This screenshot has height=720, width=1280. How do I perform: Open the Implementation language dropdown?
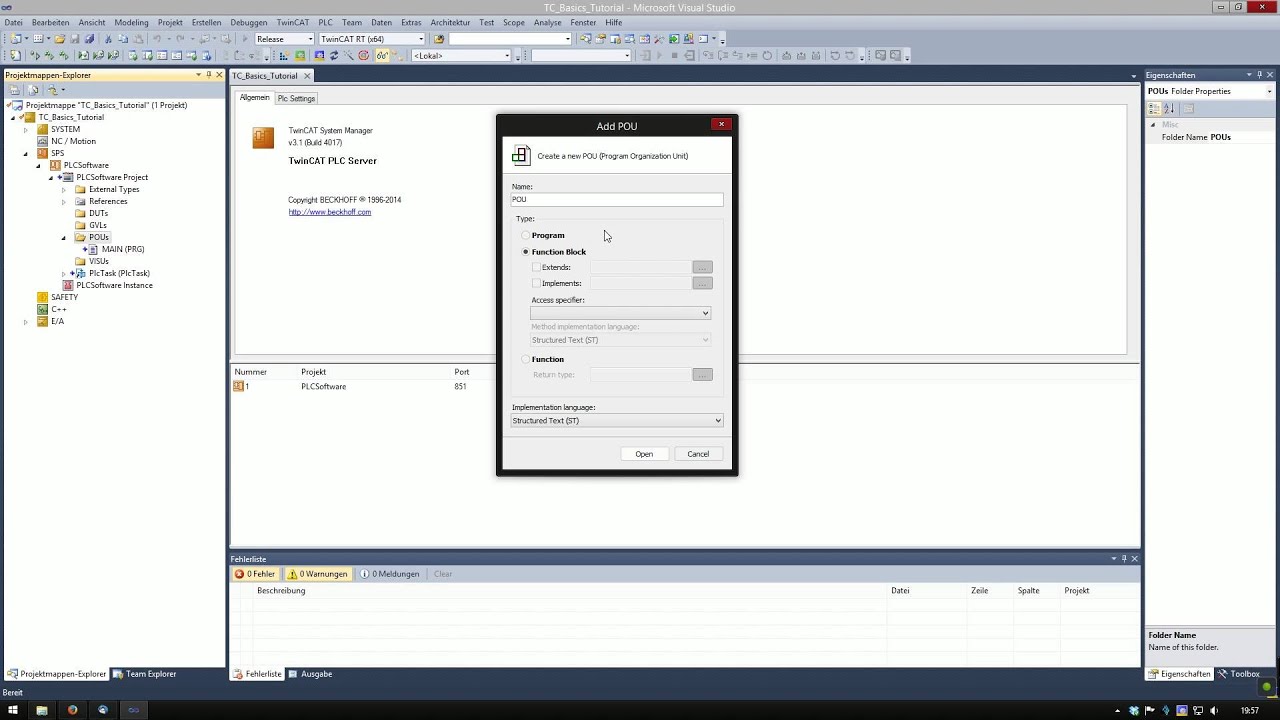(617, 421)
